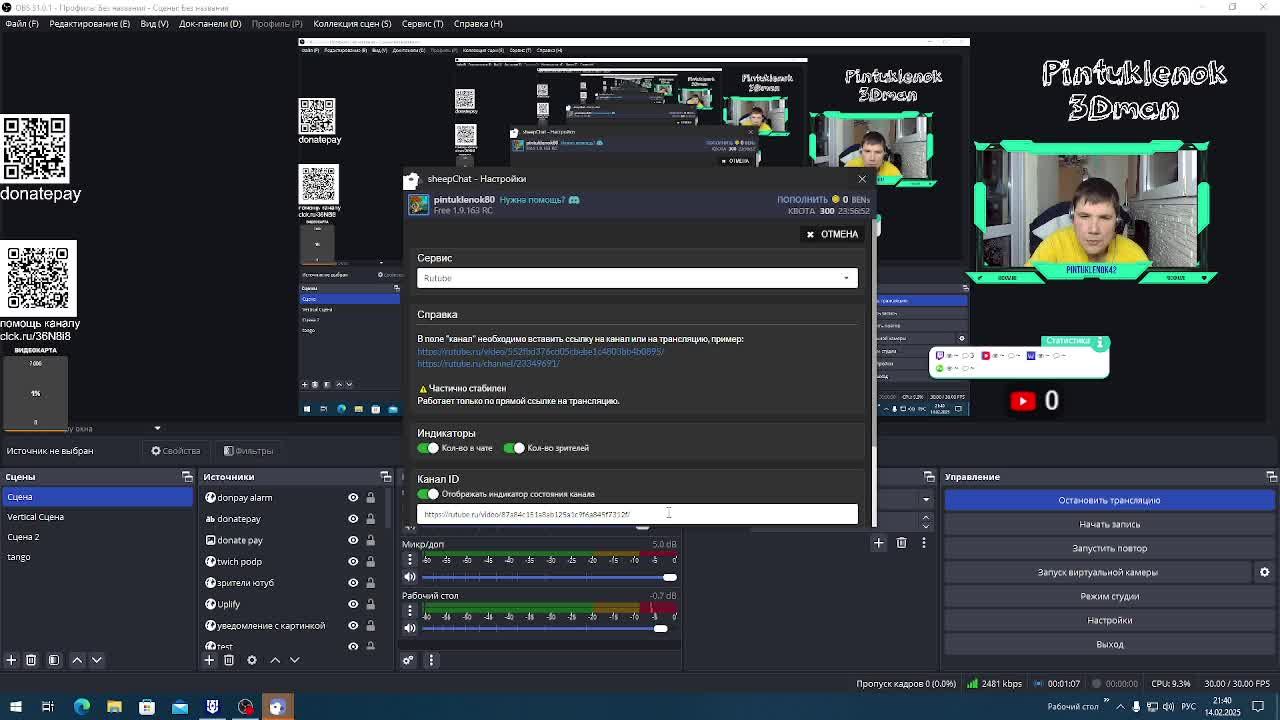
Task: Lock the donpay alarm source
Action: [370, 498]
